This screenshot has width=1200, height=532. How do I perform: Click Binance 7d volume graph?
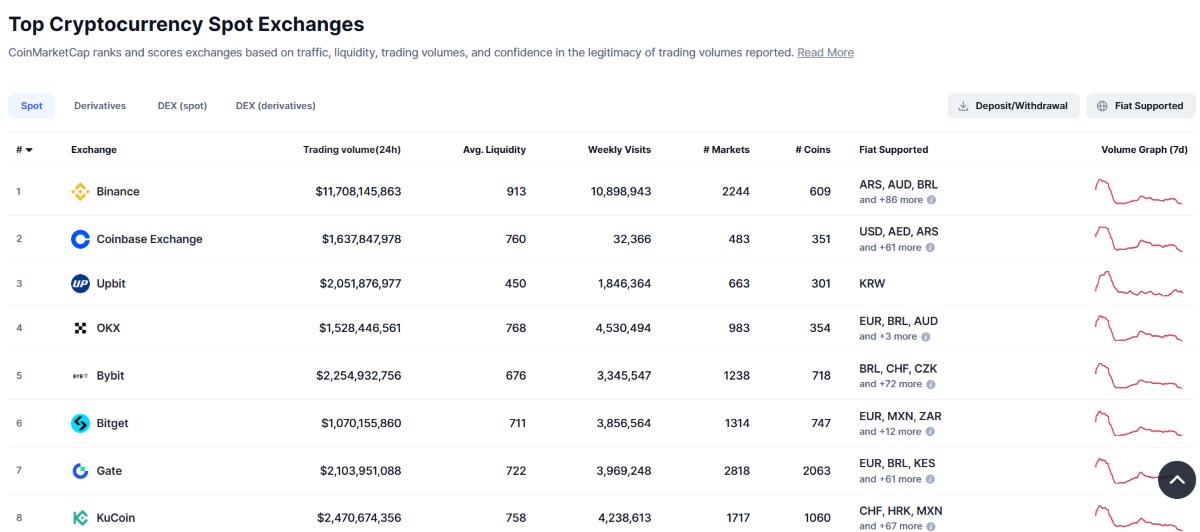[1139, 191]
